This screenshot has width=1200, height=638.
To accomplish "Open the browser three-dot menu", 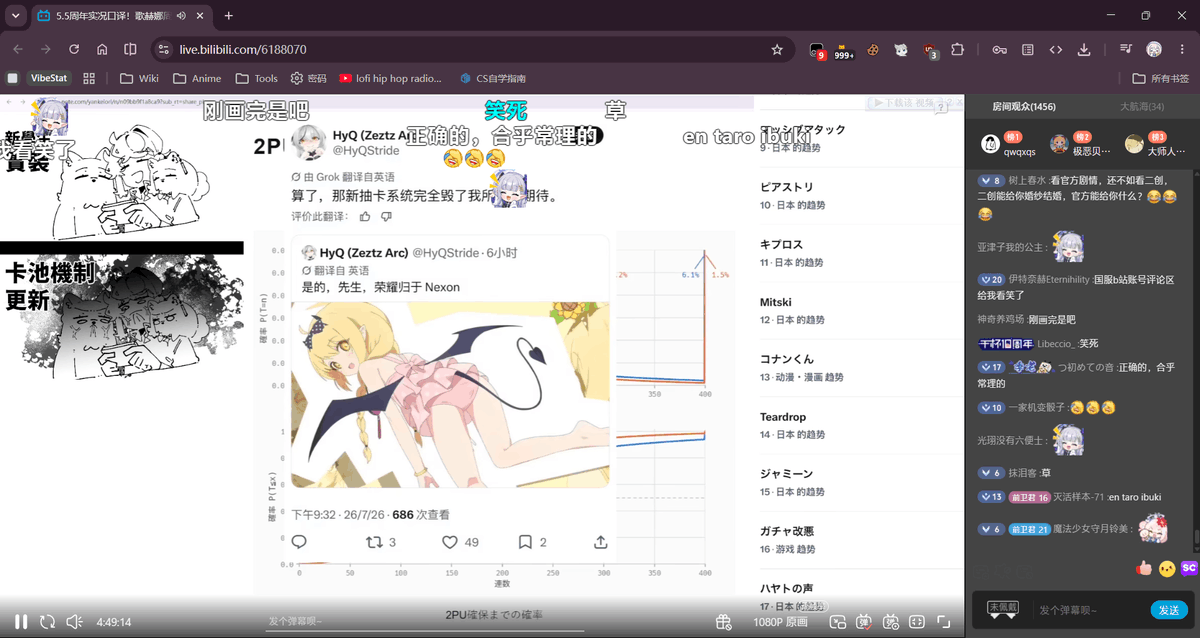I will click(1181, 49).
